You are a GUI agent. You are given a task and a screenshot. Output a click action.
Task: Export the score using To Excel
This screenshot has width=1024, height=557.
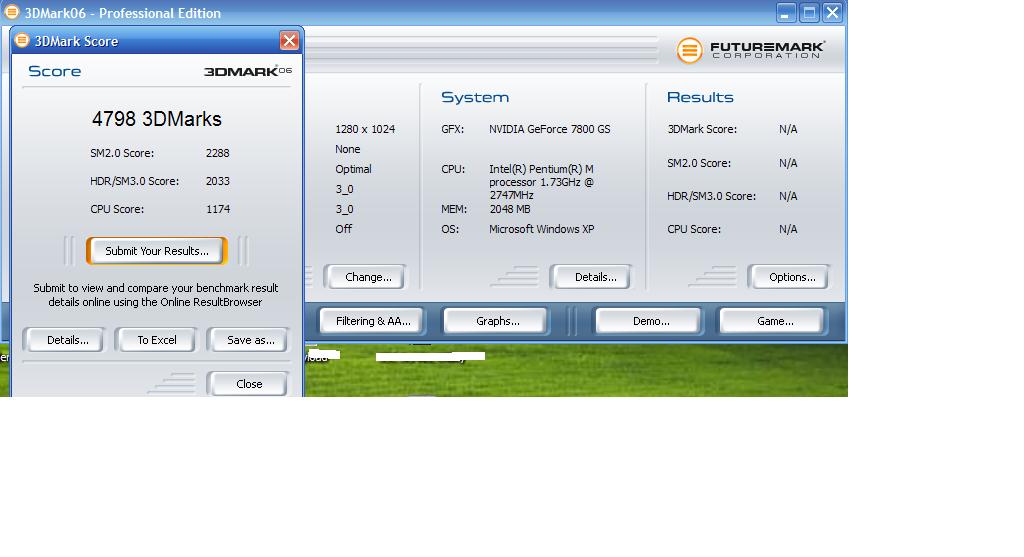[157, 340]
